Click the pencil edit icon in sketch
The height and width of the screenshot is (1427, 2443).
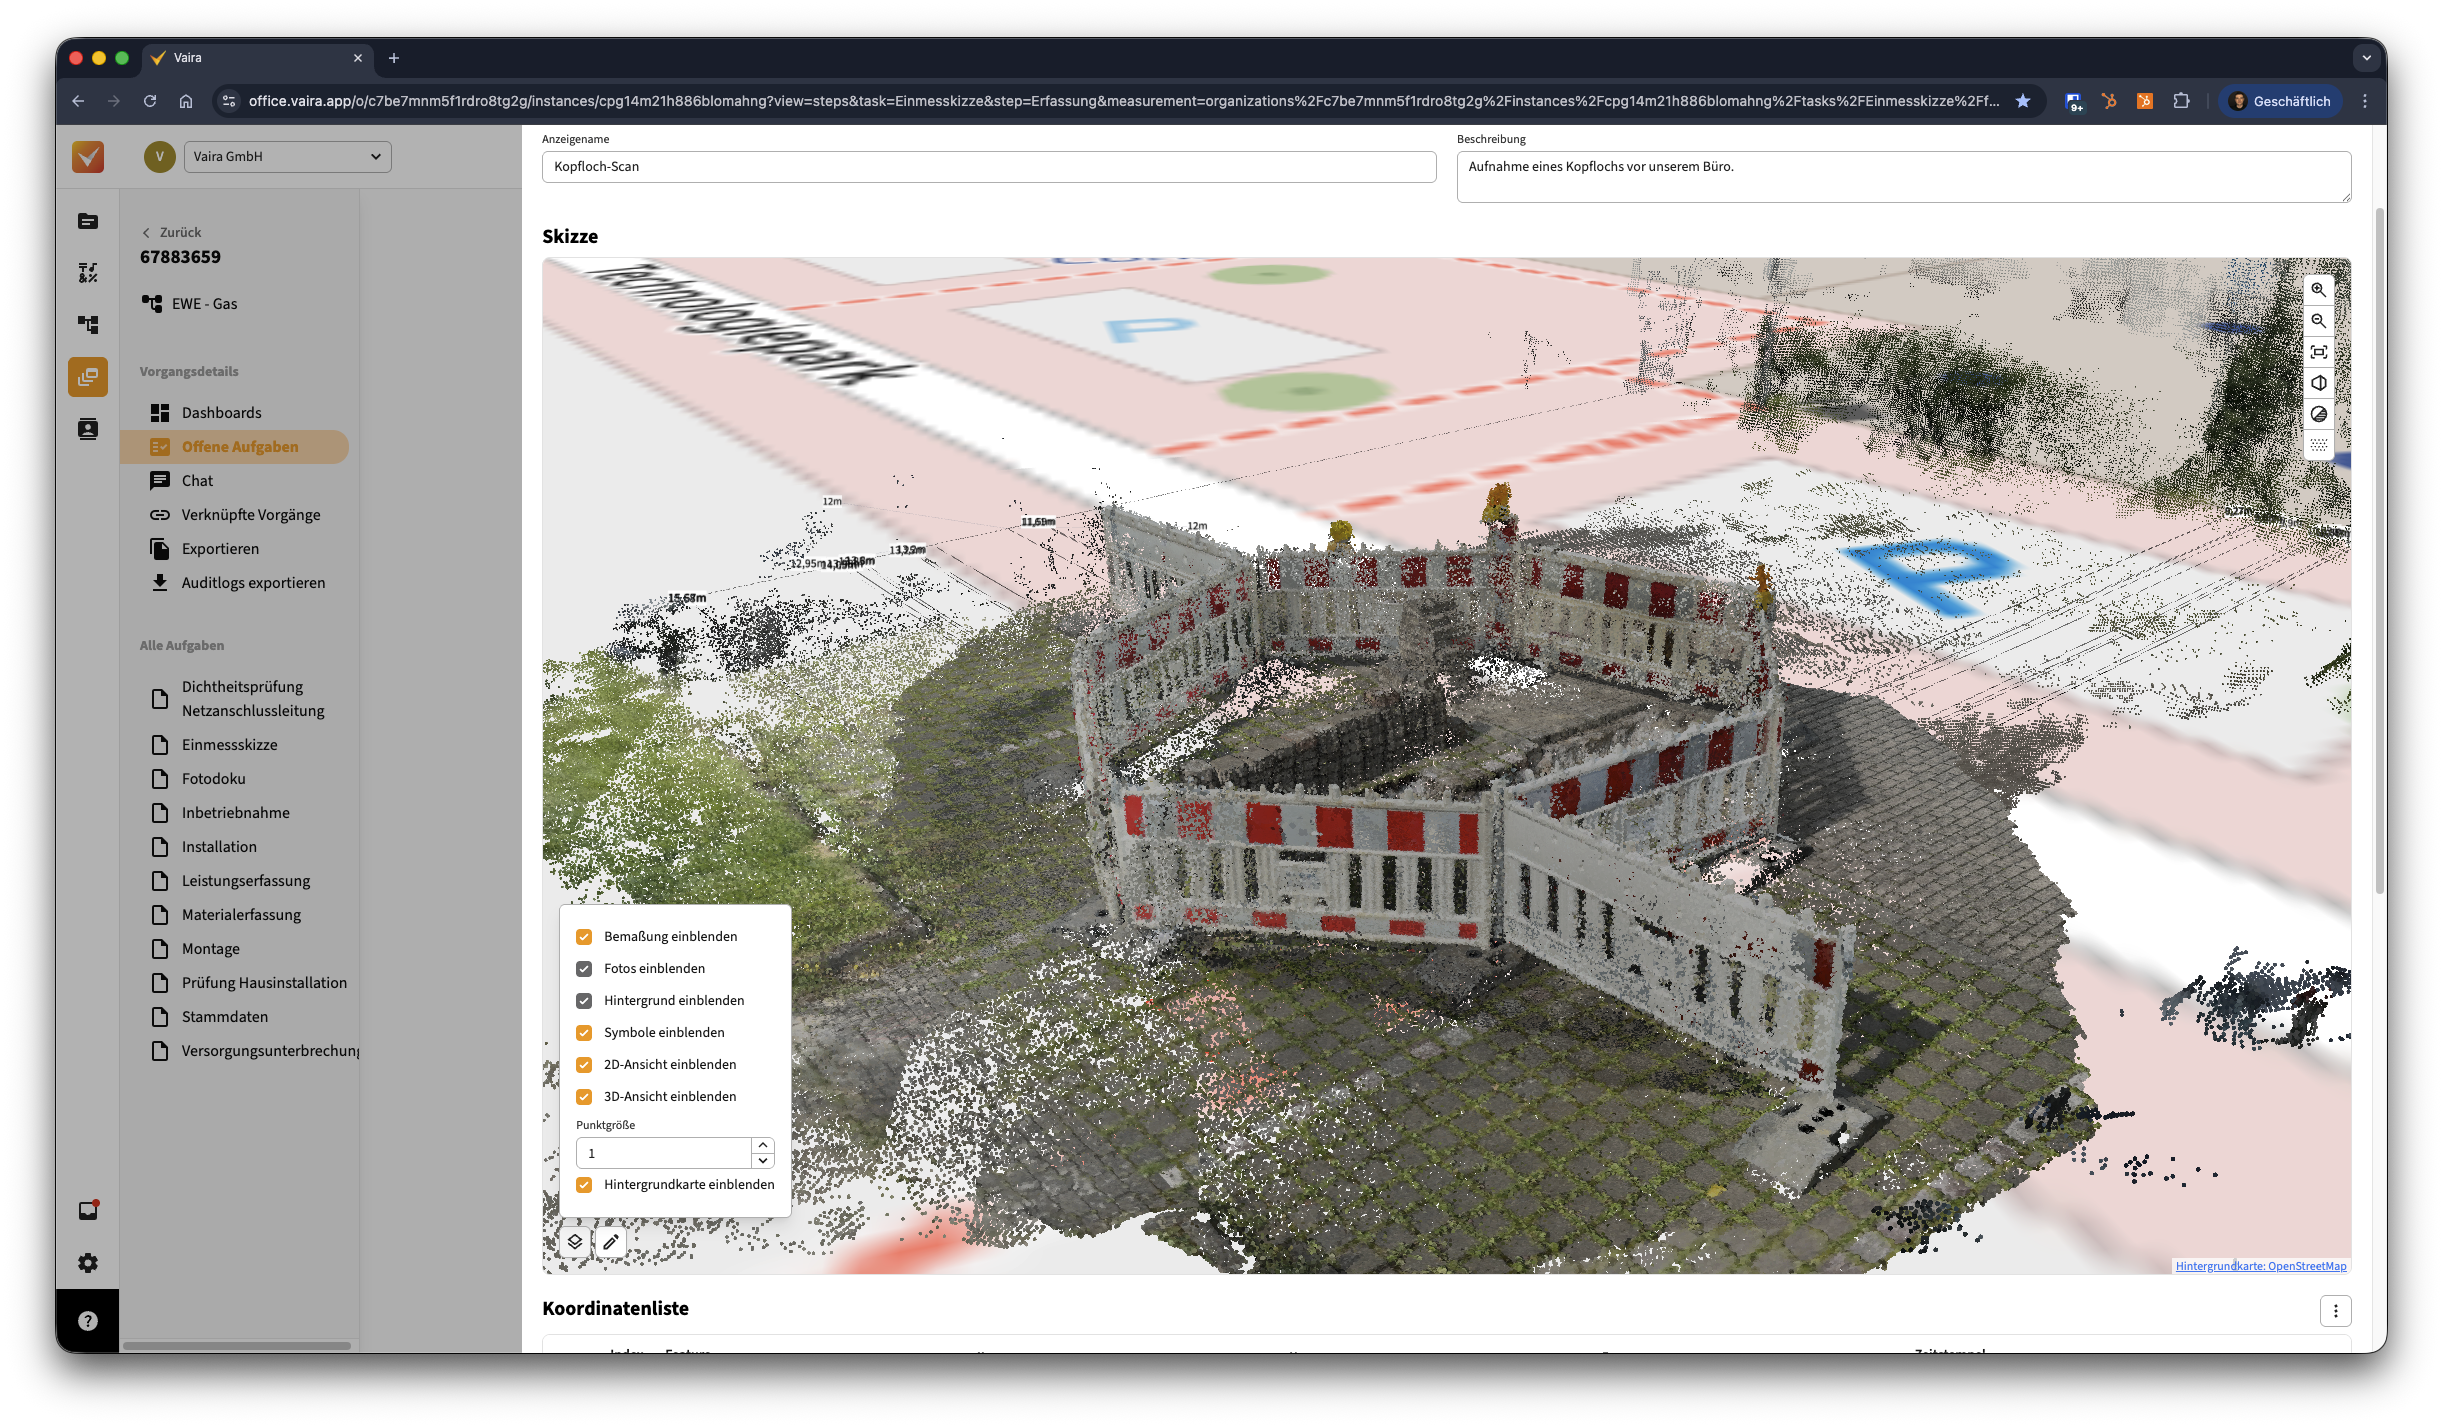611,1242
